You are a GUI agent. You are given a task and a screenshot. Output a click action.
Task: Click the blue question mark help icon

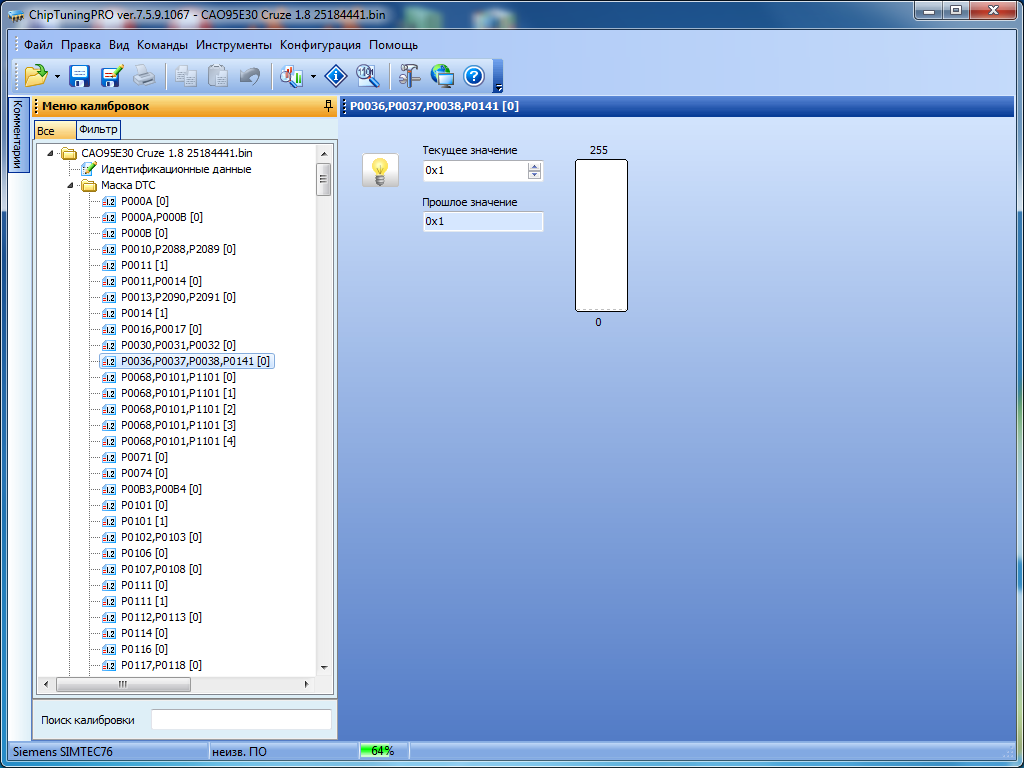tap(474, 76)
